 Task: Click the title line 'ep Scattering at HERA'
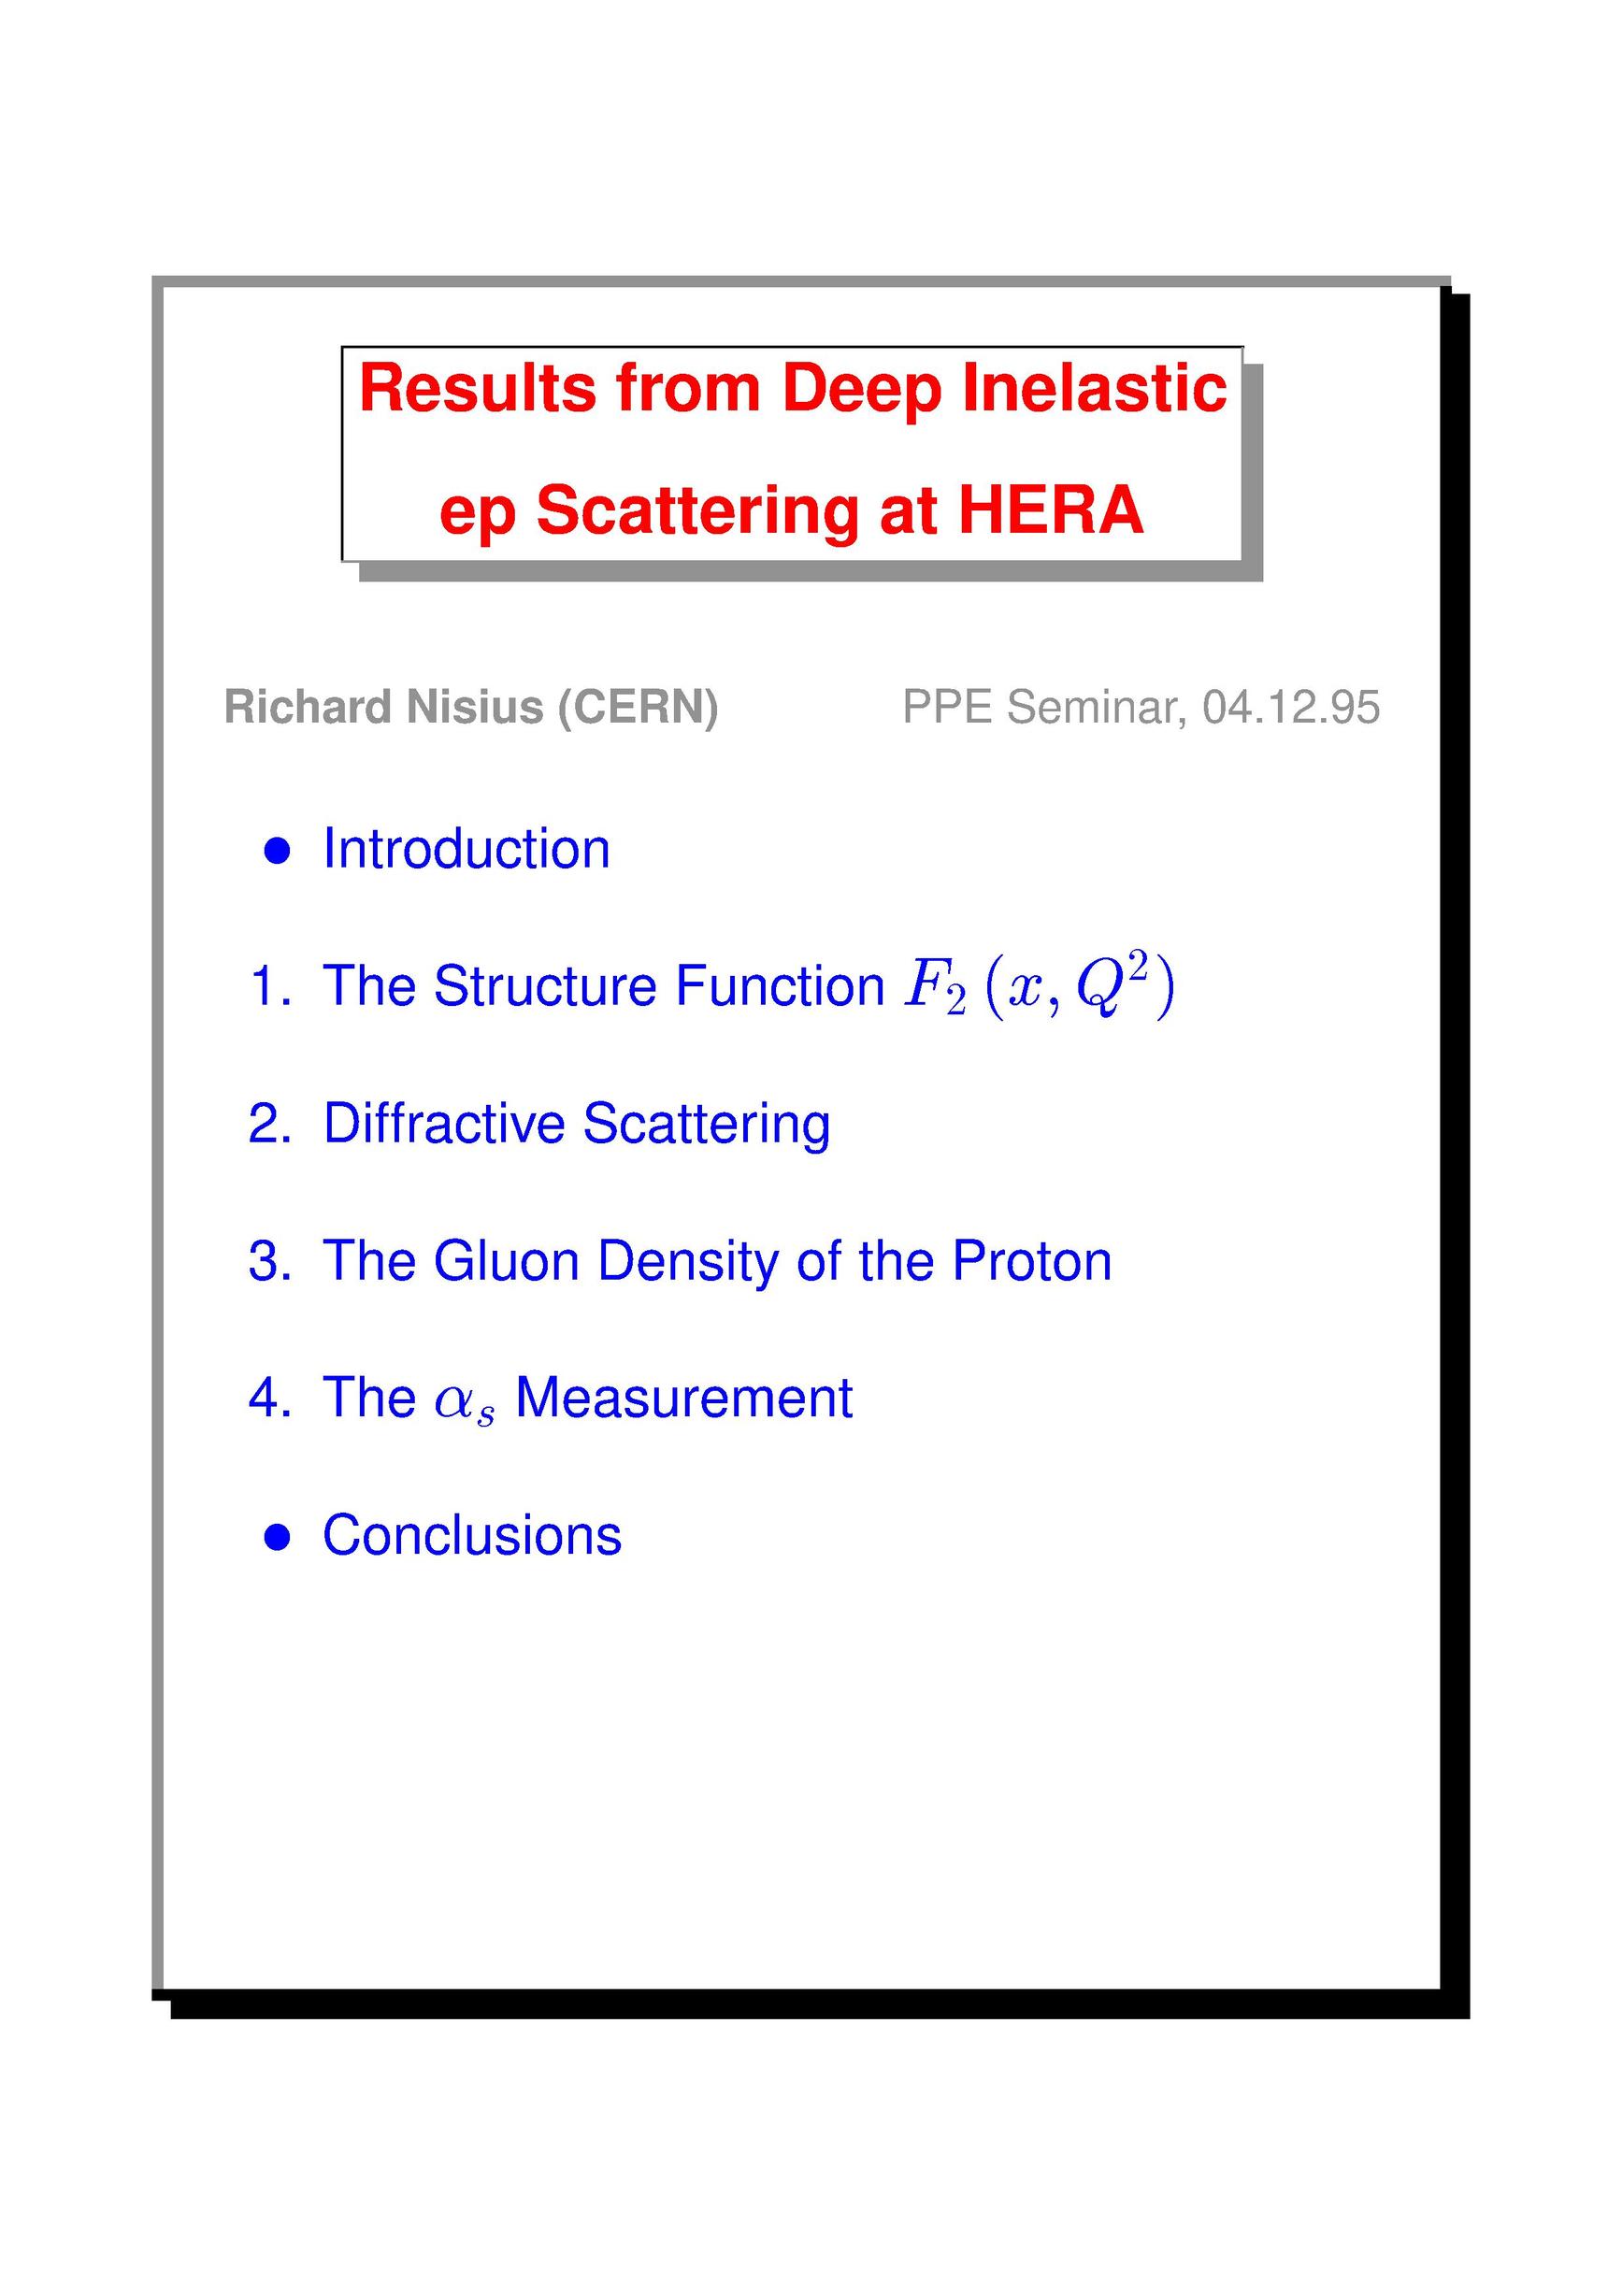pos(791,512)
